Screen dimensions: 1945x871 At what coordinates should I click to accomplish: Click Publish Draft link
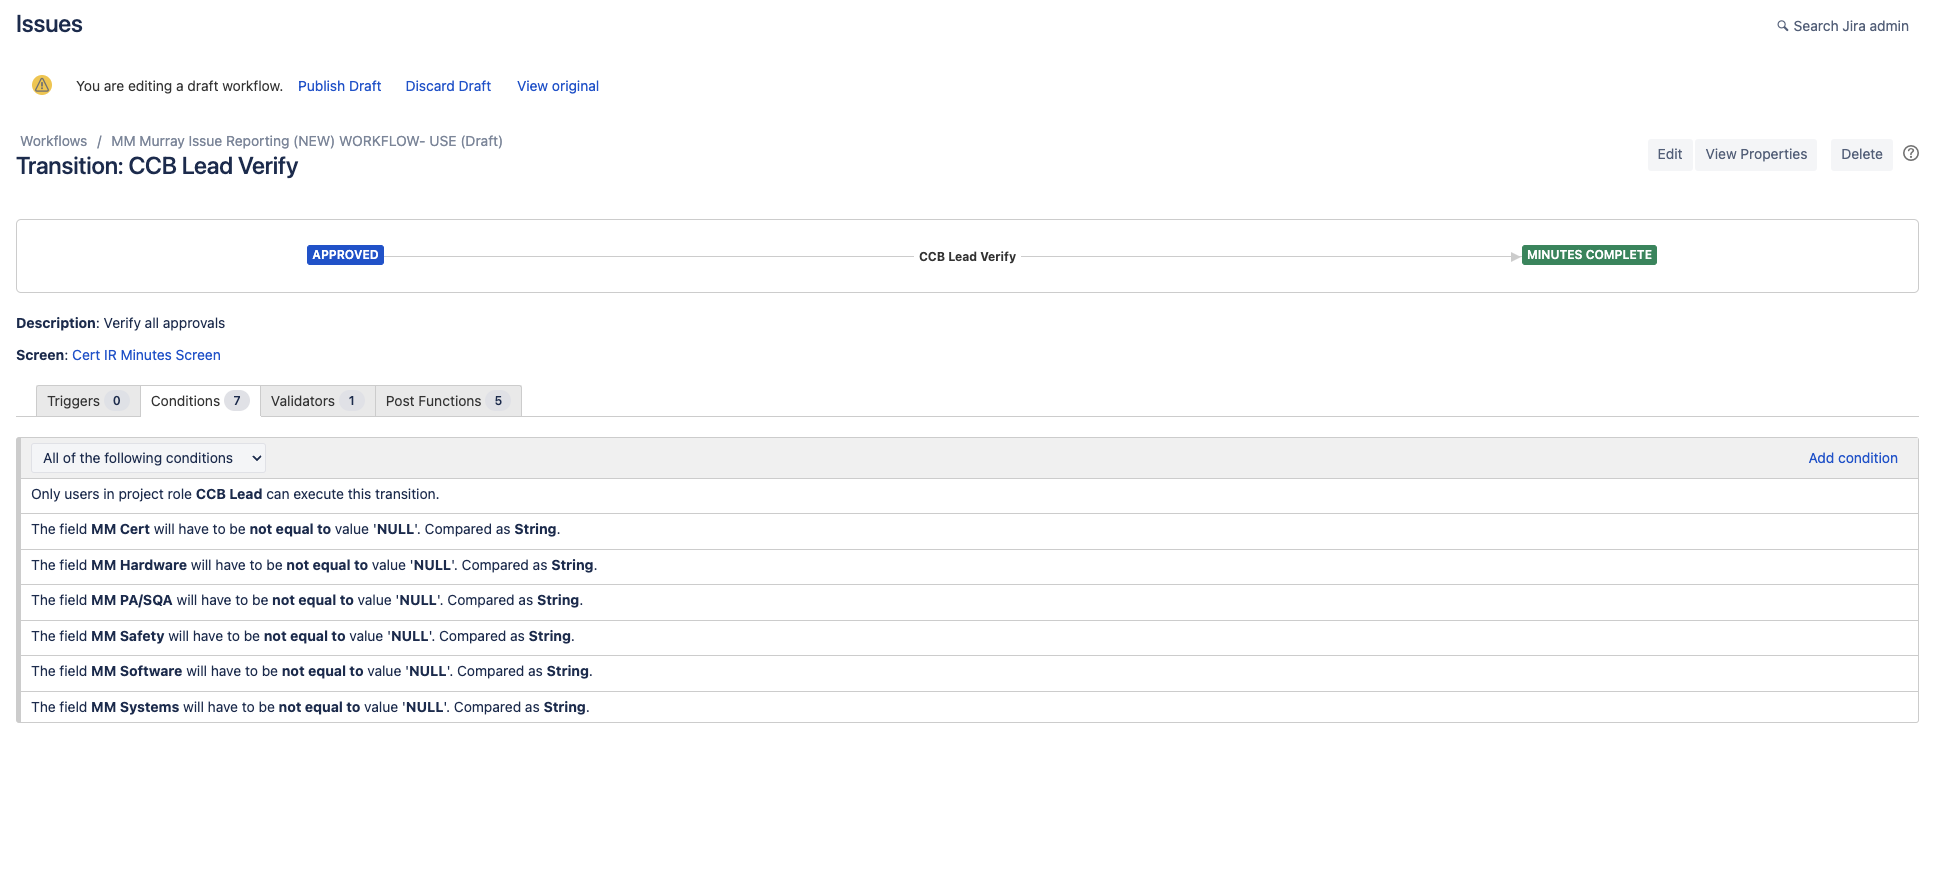(x=340, y=86)
